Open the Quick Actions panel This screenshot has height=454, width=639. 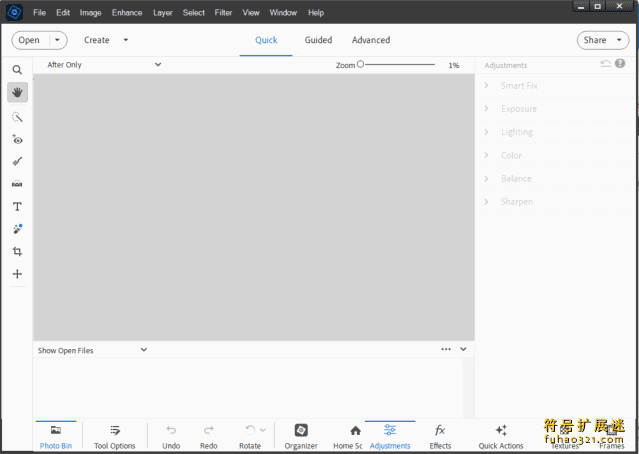[x=501, y=436]
